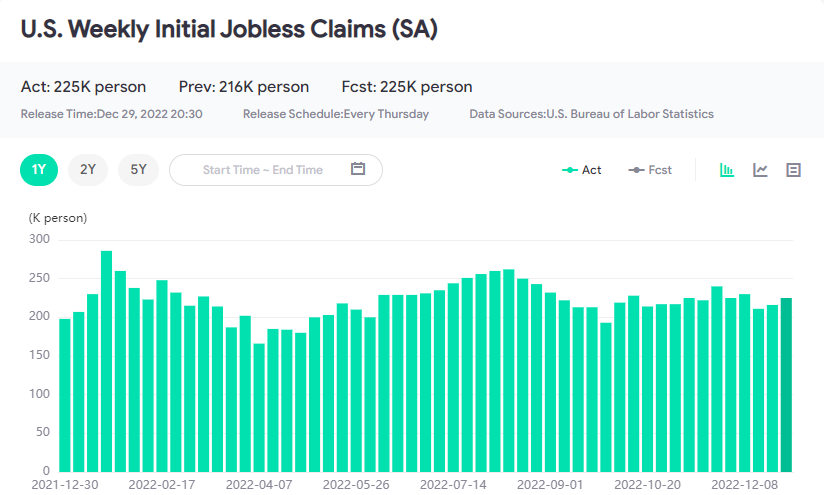The height and width of the screenshot is (495, 824).
Task: Click the Act: 225K person value
Action: click(83, 87)
